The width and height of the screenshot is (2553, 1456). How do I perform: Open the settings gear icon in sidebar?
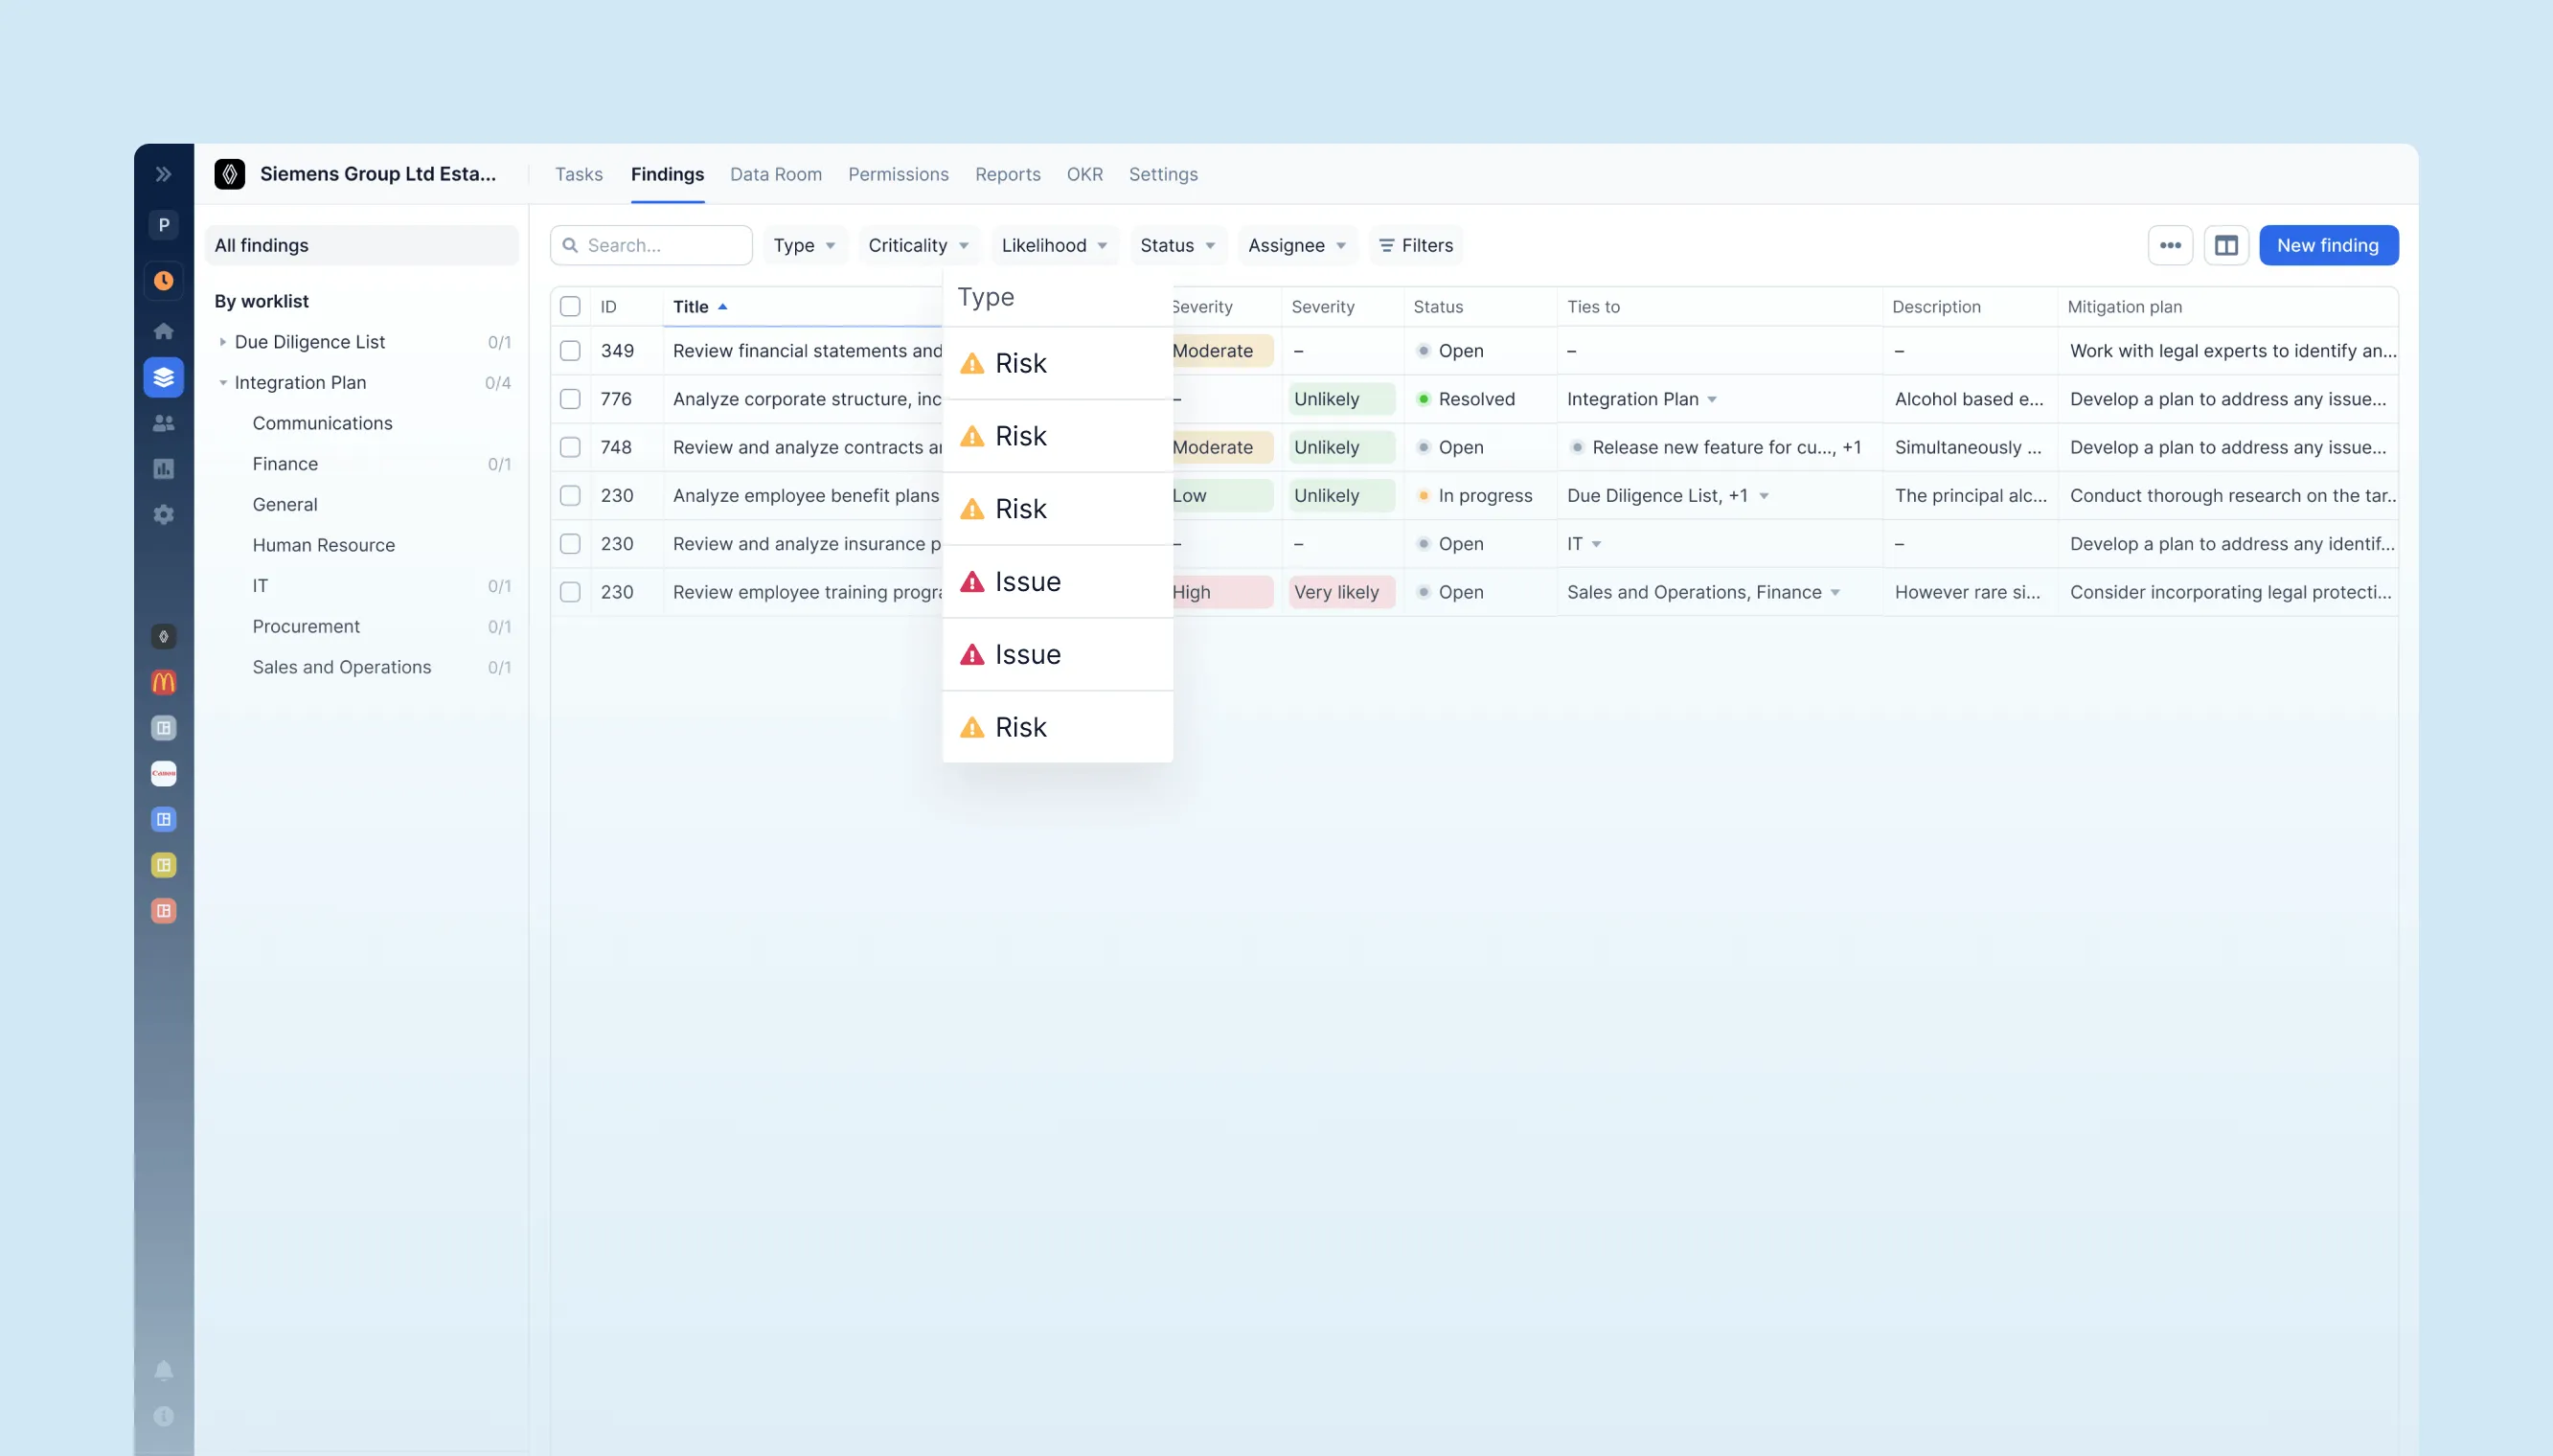(x=163, y=514)
